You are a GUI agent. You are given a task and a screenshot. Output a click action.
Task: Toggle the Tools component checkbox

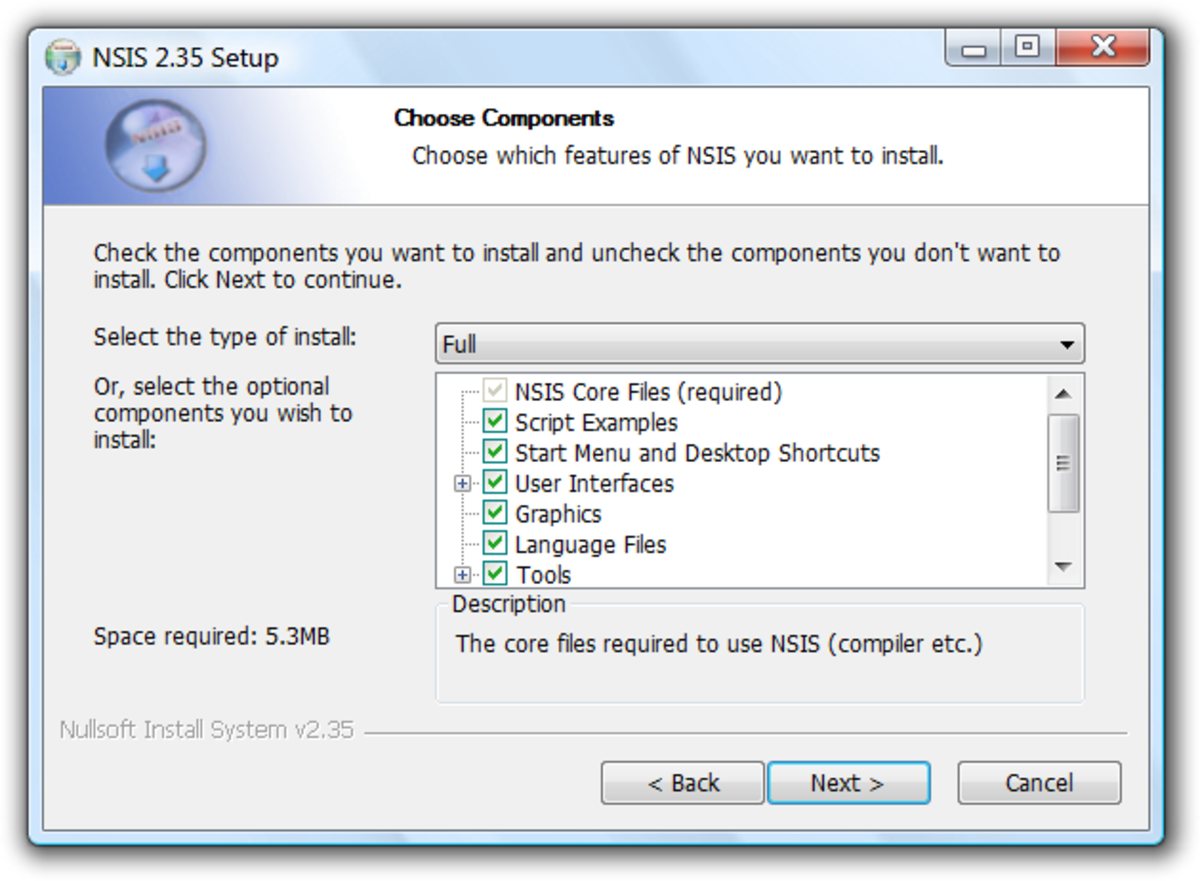(494, 574)
